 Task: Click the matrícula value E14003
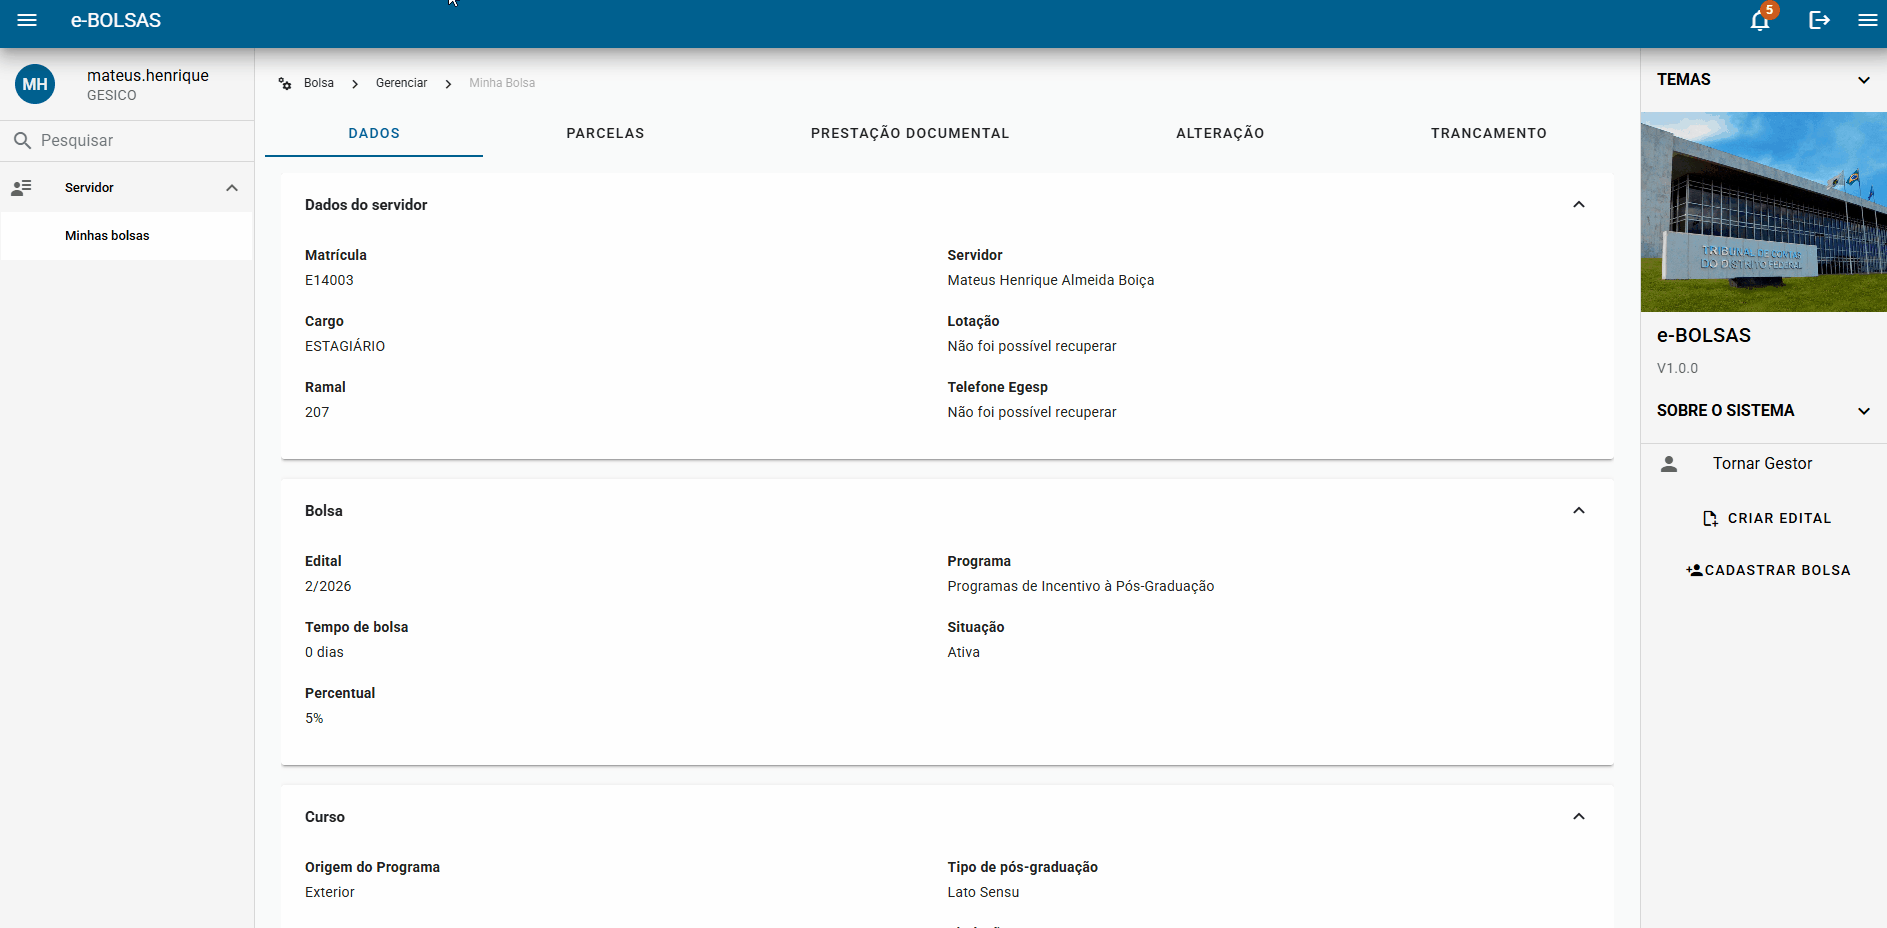coord(329,281)
